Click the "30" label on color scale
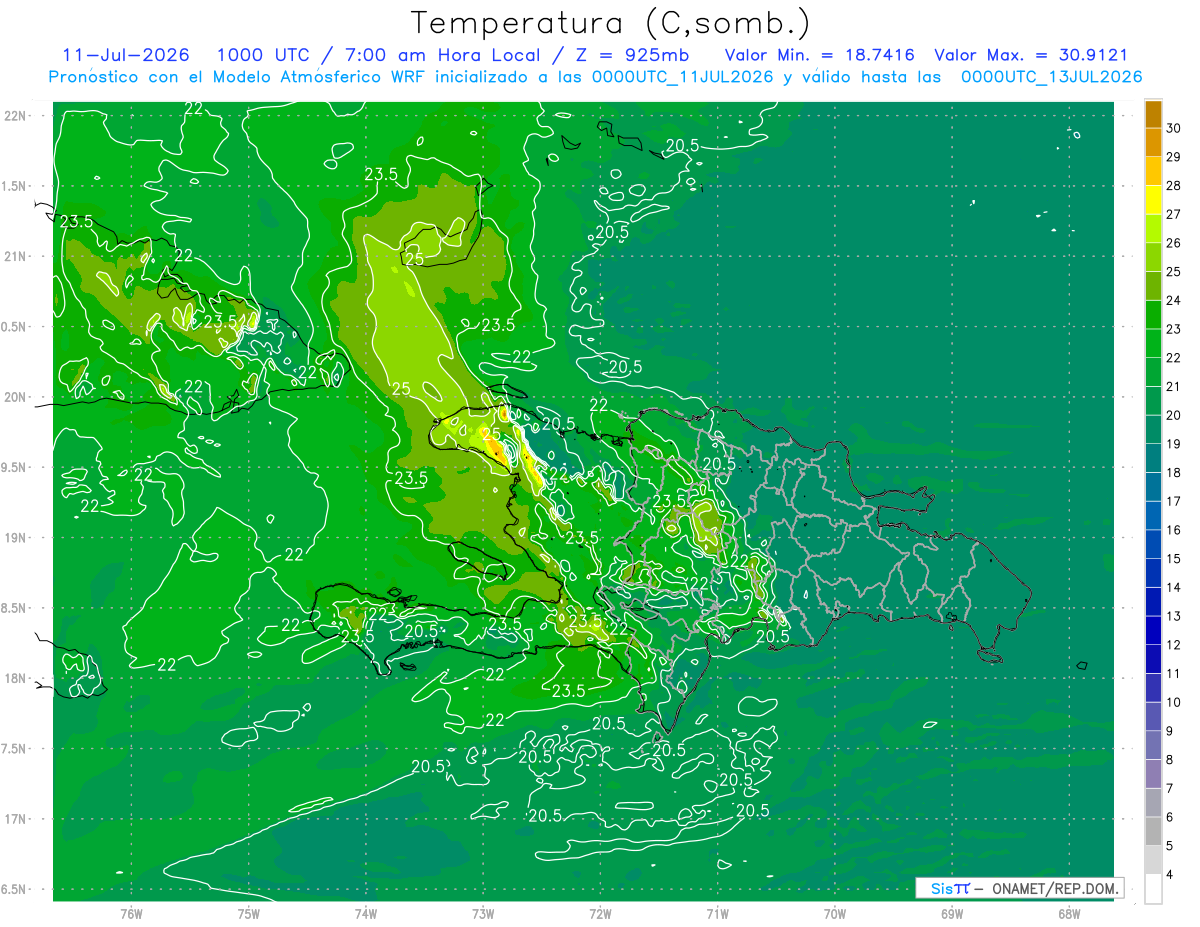 click(1174, 128)
